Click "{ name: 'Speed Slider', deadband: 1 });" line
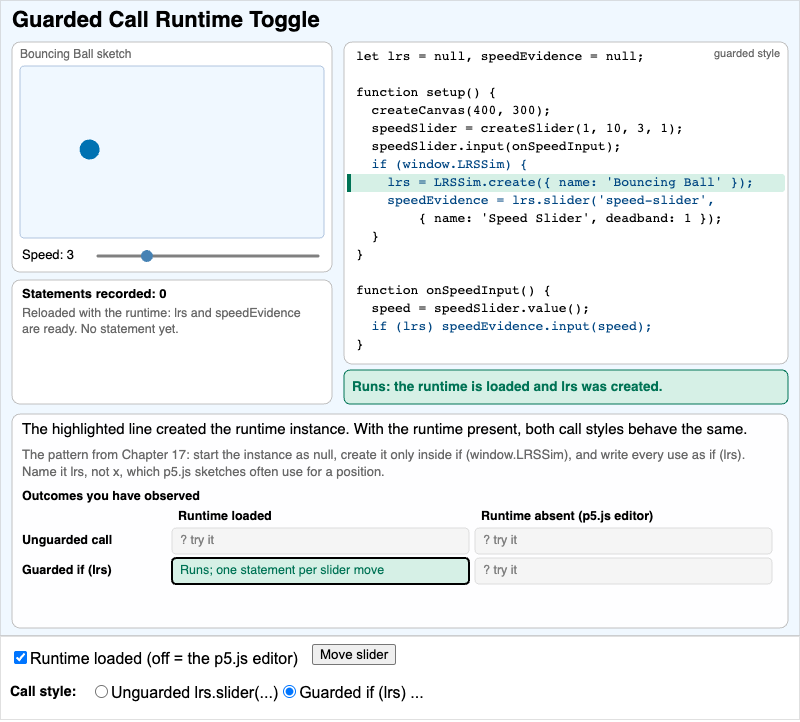Image resolution: width=800 pixels, height=722 pixels. (x=570, y=218)
